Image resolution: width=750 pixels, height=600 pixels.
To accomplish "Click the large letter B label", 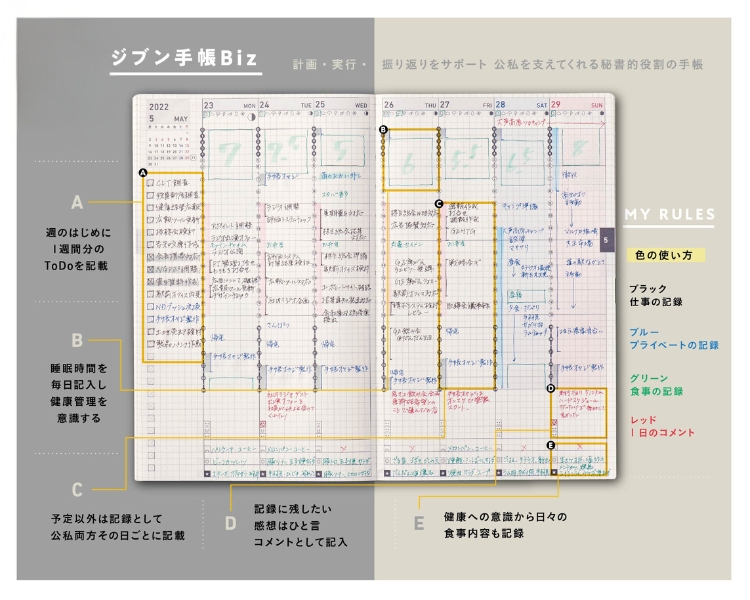I will coord(77,340).
